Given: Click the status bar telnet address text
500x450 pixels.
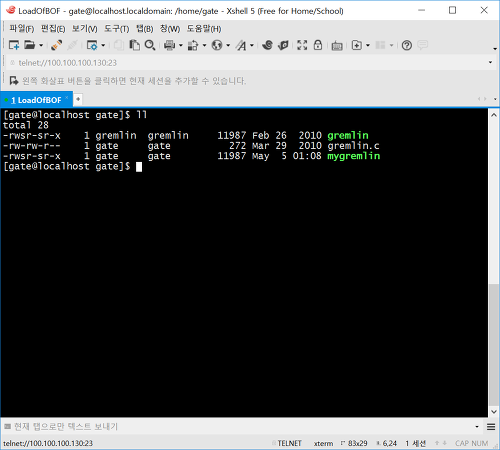Looking at the screenshot, I should pyautogui.click(x=48, y=443).
